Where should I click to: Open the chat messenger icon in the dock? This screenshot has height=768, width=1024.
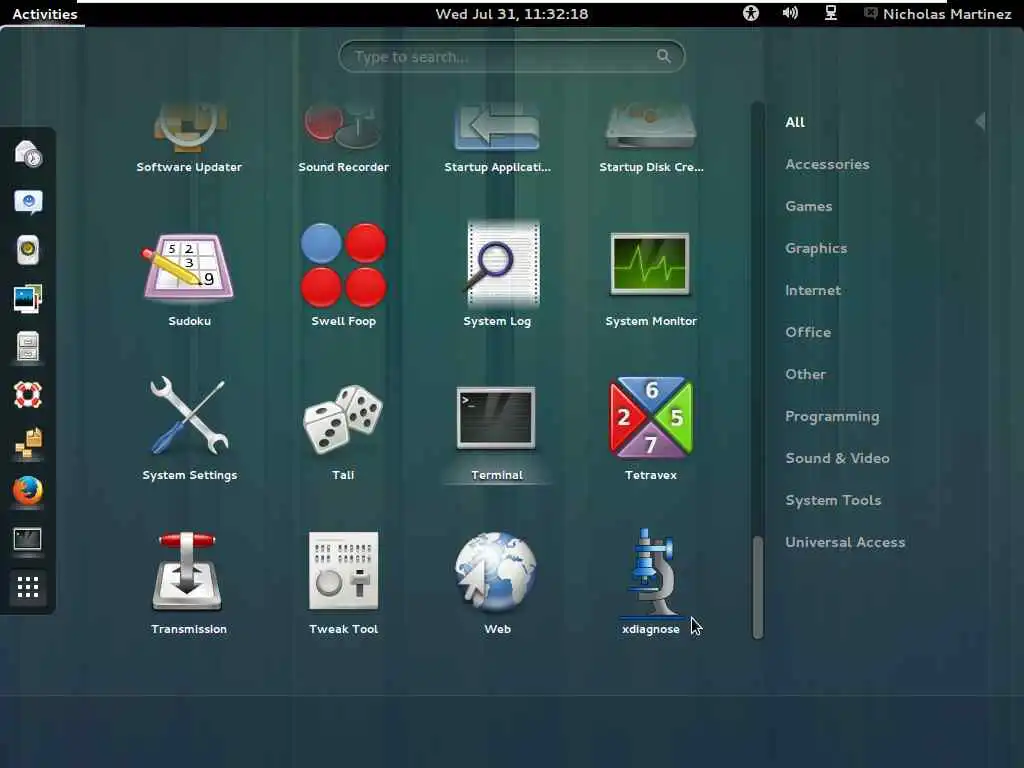28,202
